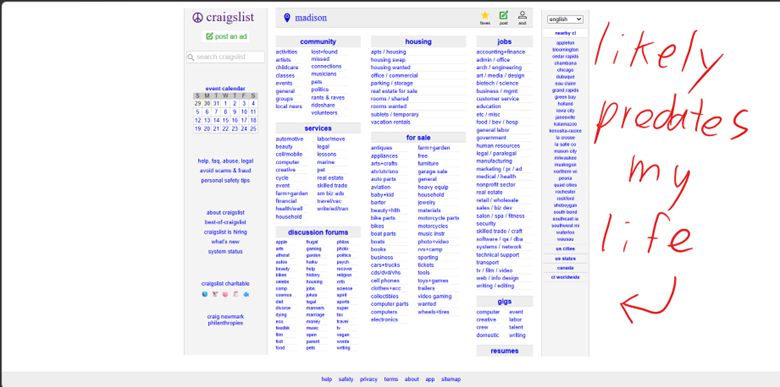Open the account person icon

[522, 15]
